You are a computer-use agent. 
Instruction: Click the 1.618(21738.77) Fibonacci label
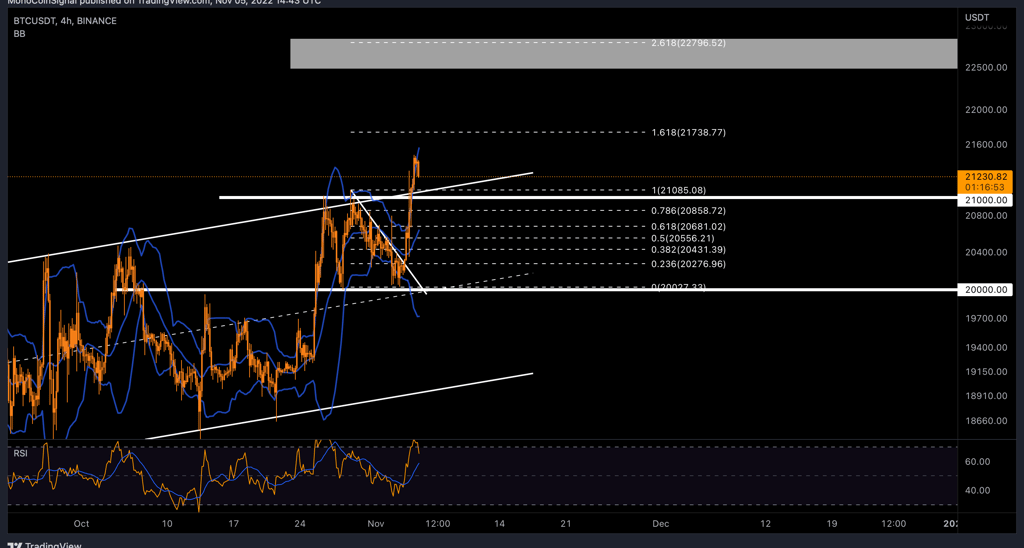coord(688,133)
